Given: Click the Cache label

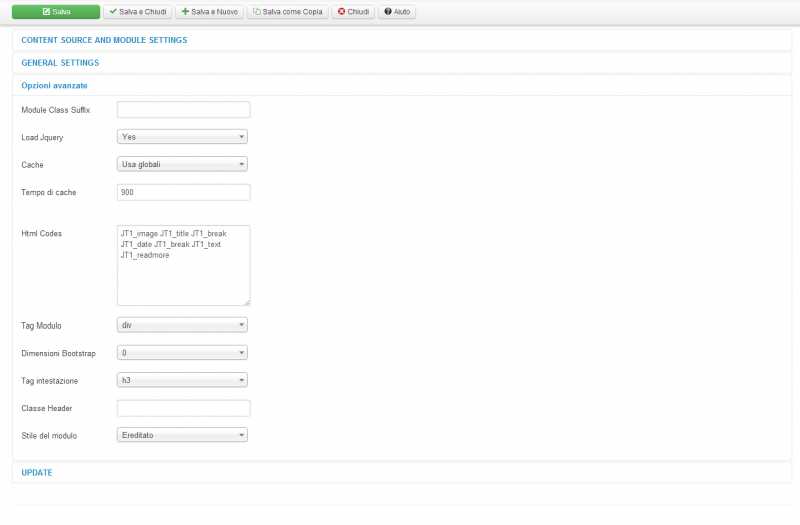Looking at the screenshot, I should click(32, 165).
